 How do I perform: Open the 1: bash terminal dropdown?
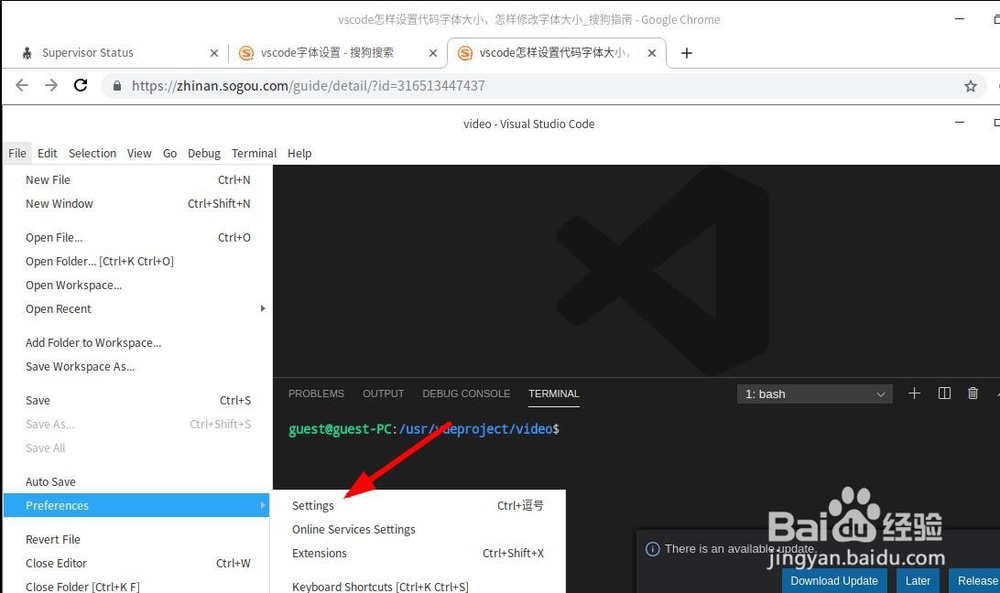click(x=814, y=394)
